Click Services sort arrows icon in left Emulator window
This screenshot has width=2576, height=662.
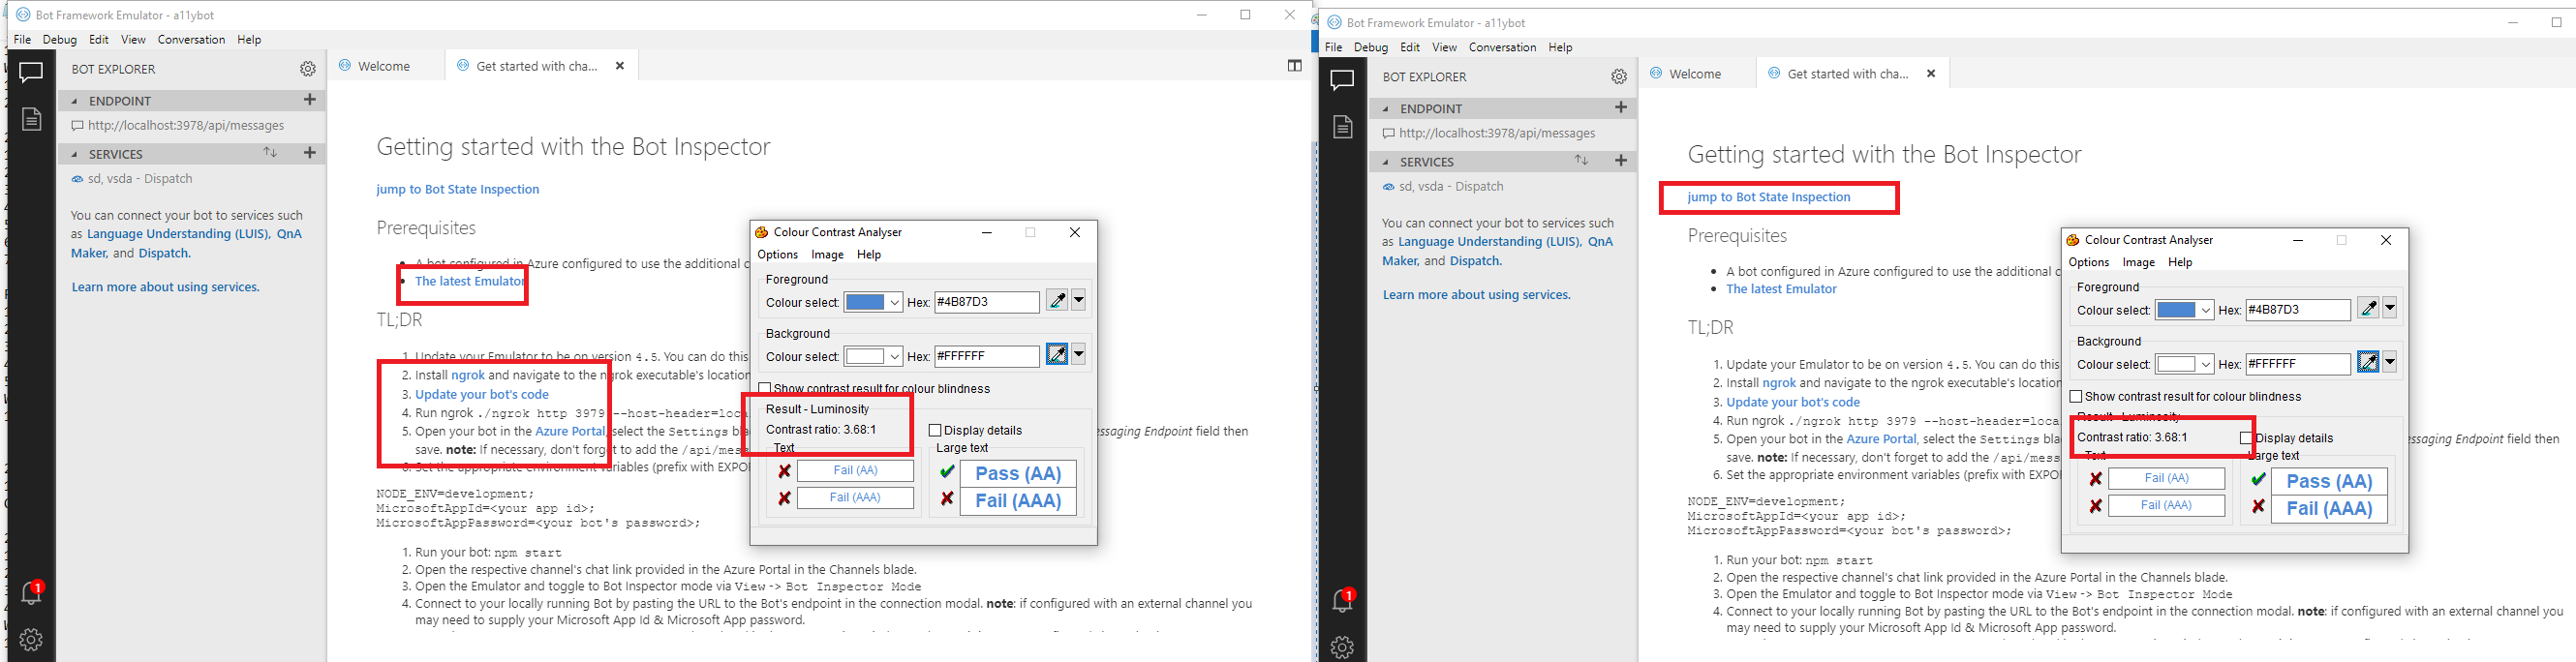click(270, 152)
